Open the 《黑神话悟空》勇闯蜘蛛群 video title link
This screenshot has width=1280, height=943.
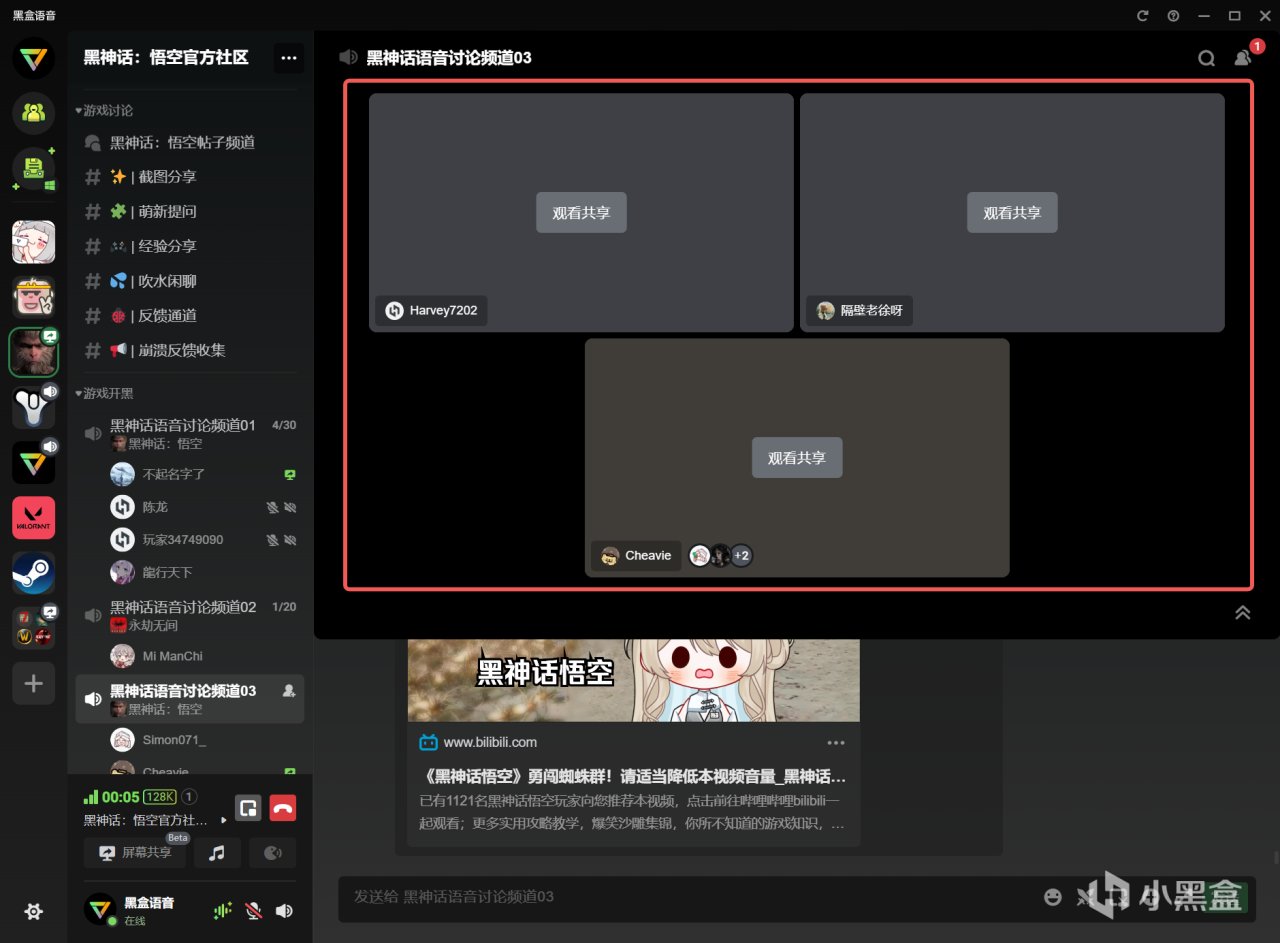tap(635, 776)
